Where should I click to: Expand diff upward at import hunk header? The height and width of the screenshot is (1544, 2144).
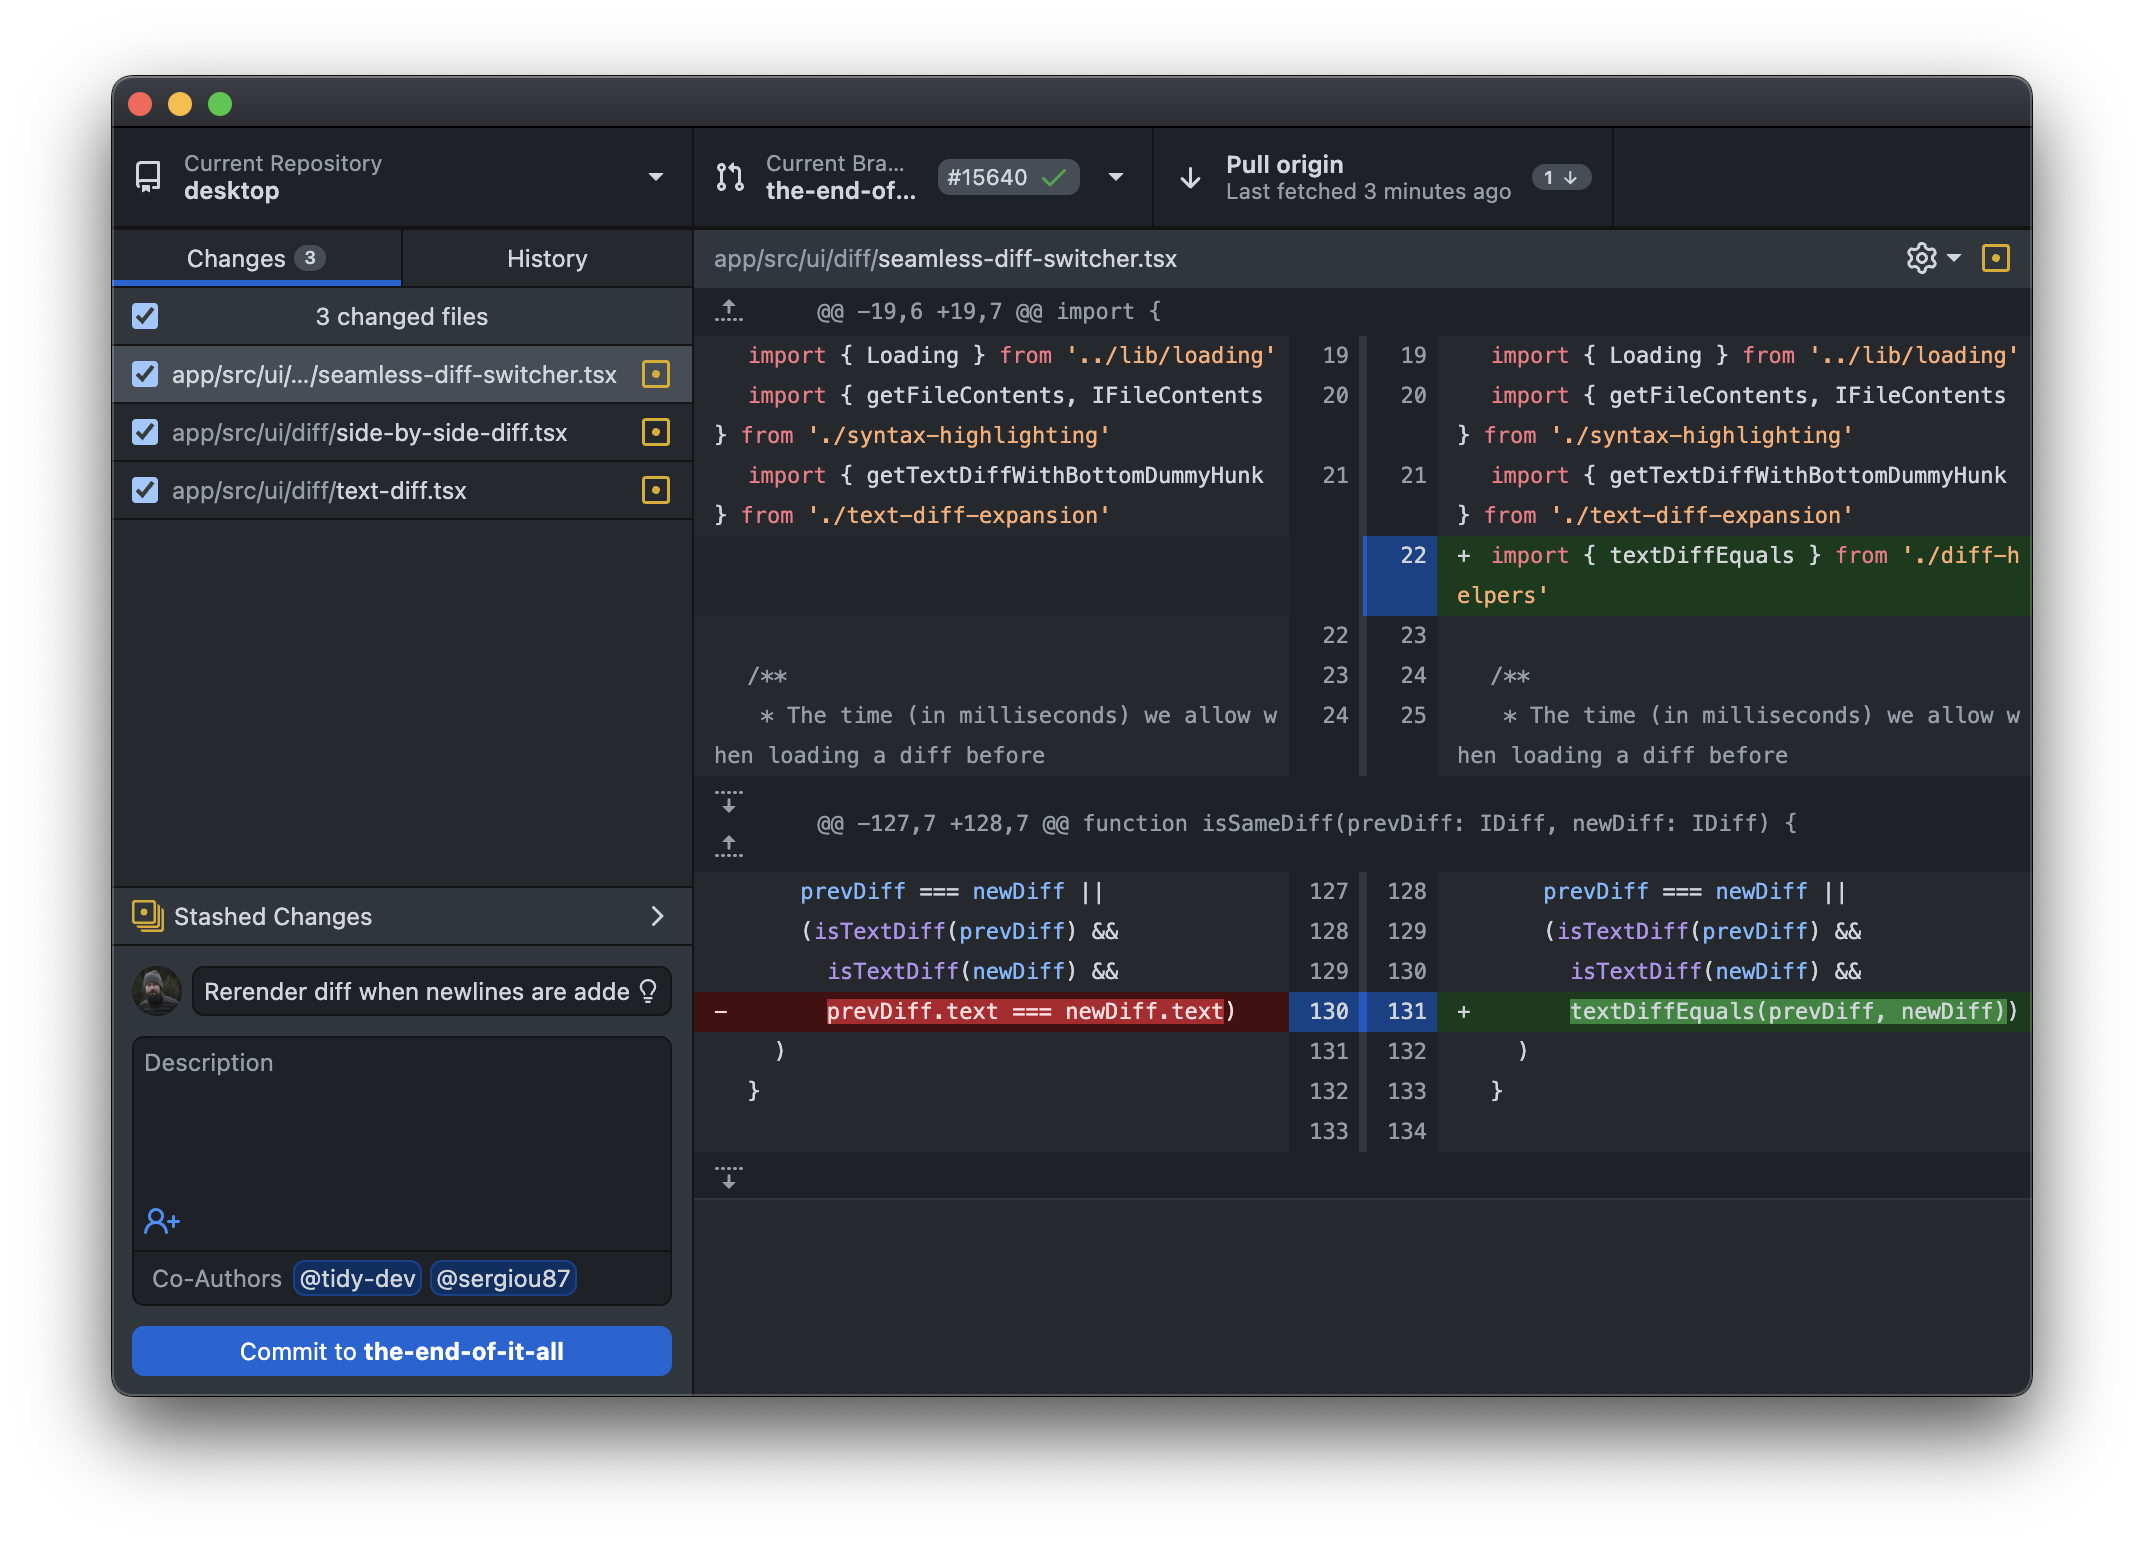click(729, 311)
